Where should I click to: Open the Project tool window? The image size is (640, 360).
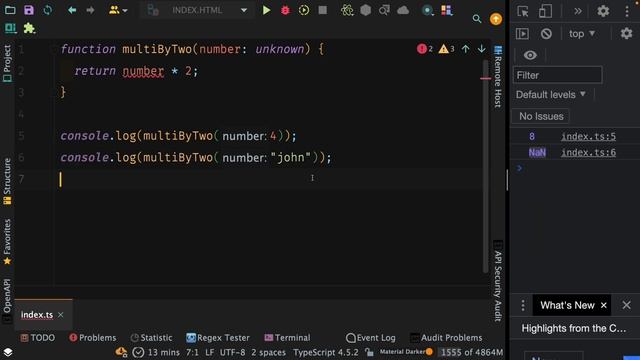(7, 63)
